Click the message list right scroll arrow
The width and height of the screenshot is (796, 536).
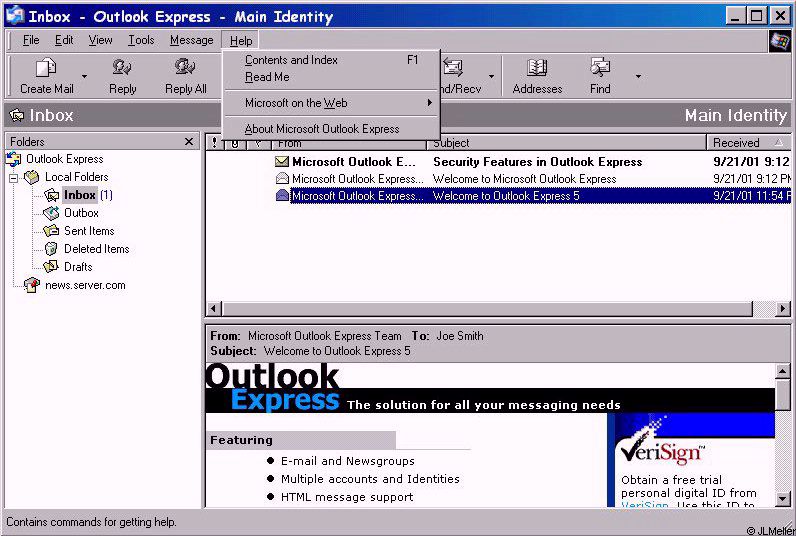[x=783, y=308]
